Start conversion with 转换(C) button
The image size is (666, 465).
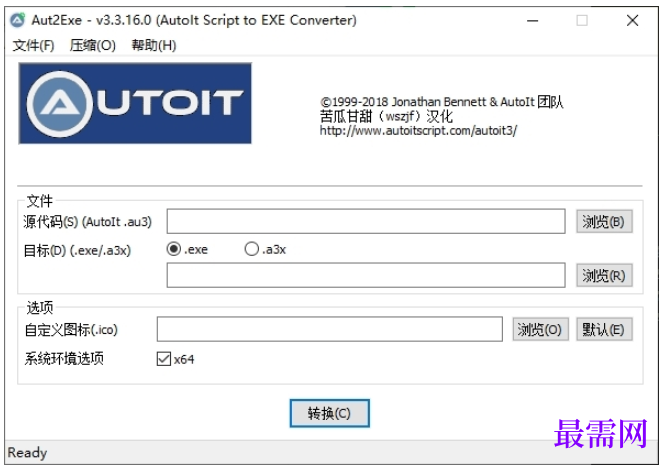[330, 413]
